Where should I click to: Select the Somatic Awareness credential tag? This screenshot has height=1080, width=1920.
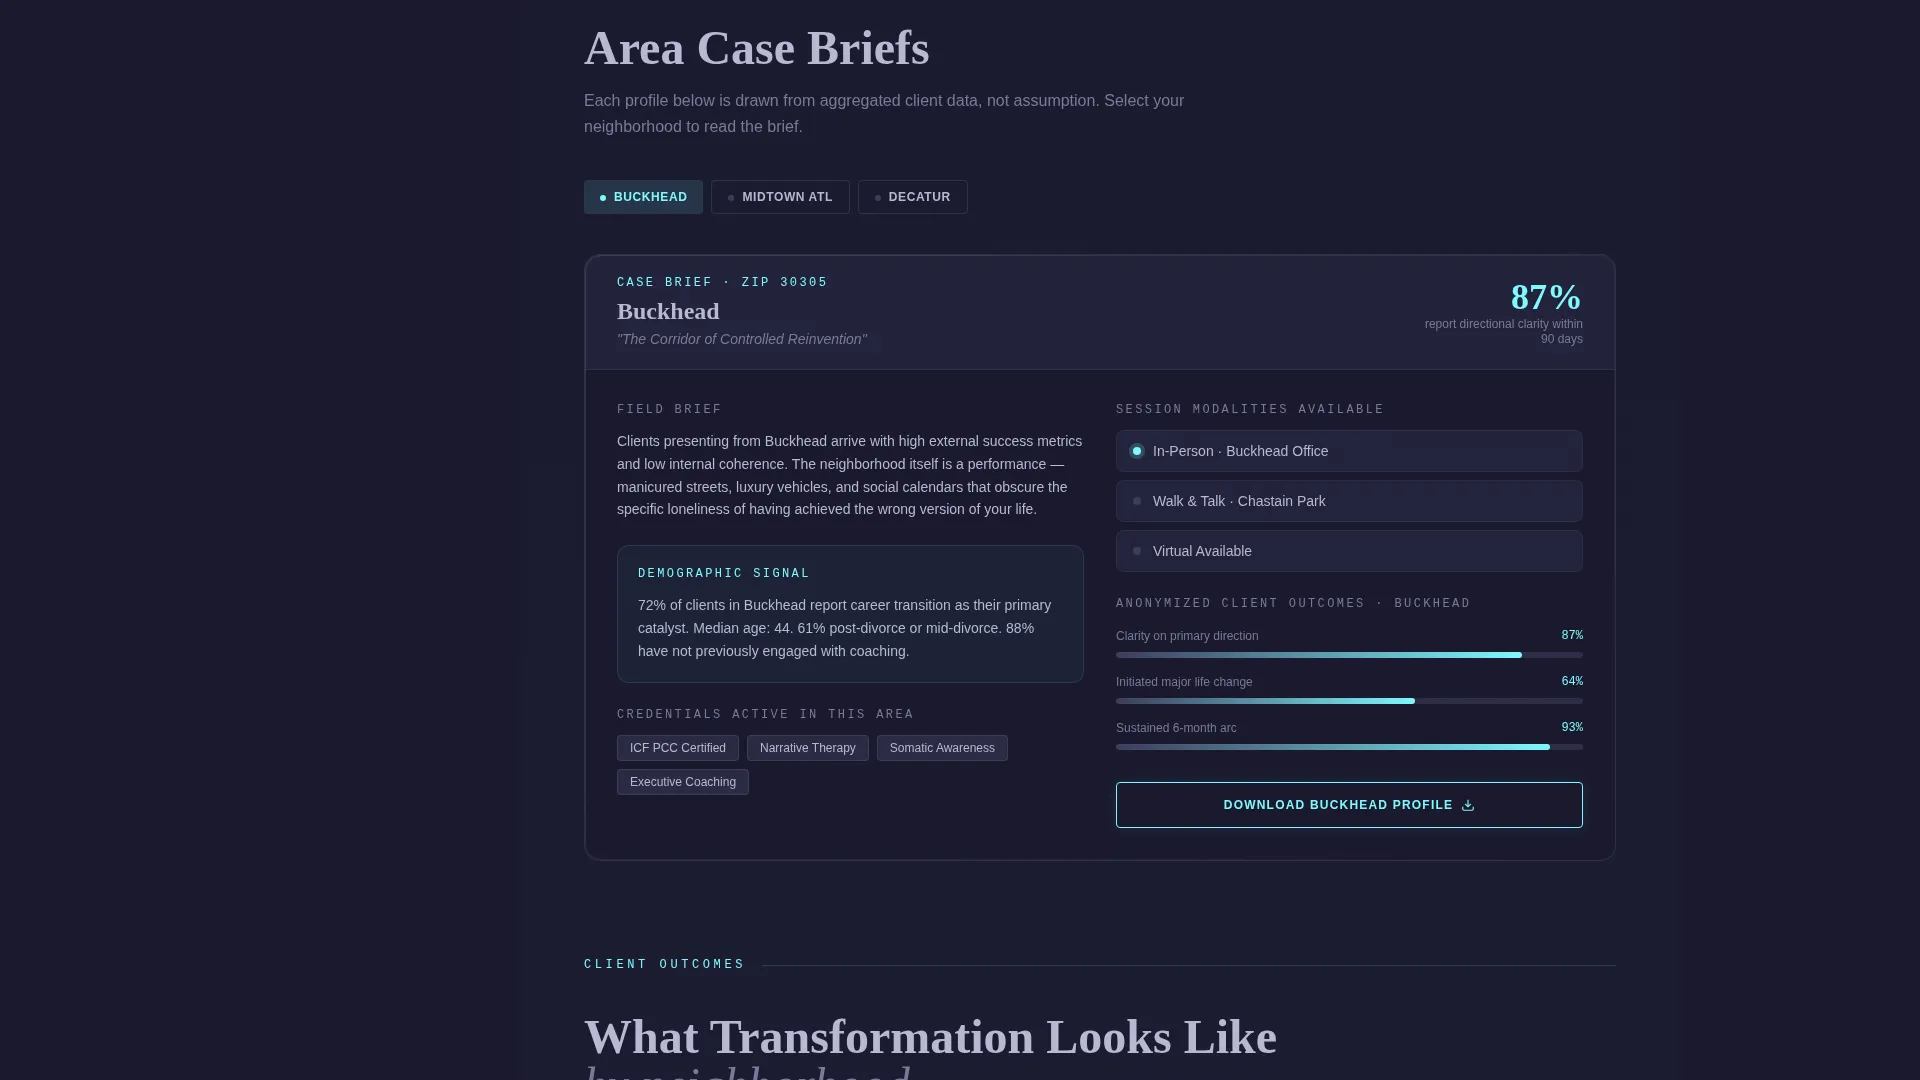coord(942,748)
